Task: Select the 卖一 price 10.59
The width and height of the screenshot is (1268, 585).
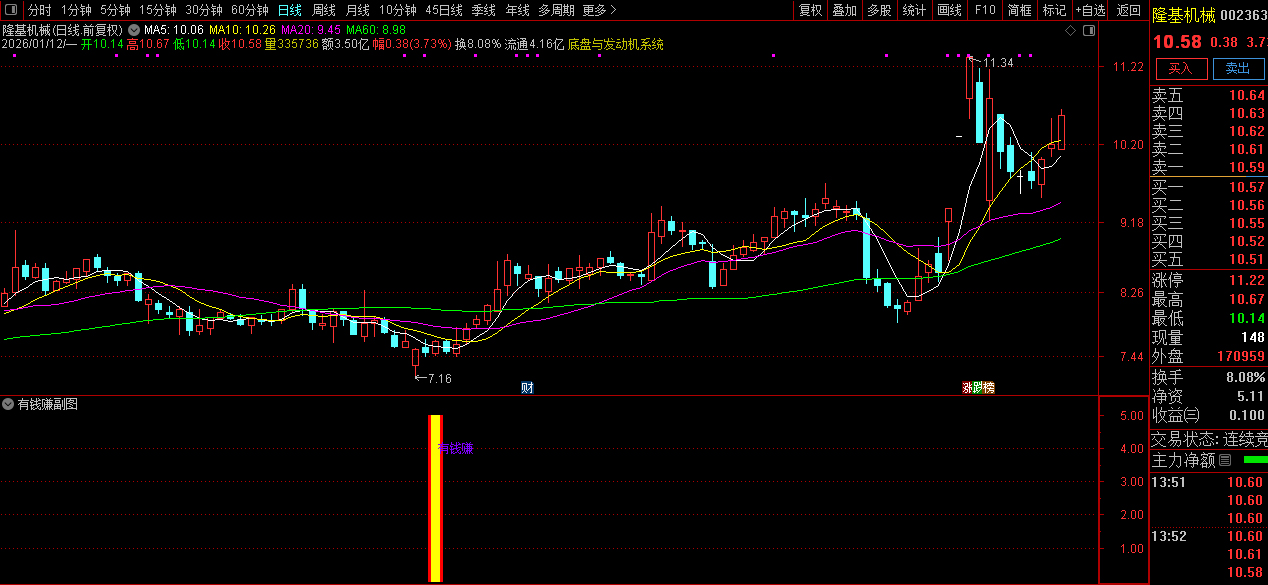Action: pos(1247,167)
